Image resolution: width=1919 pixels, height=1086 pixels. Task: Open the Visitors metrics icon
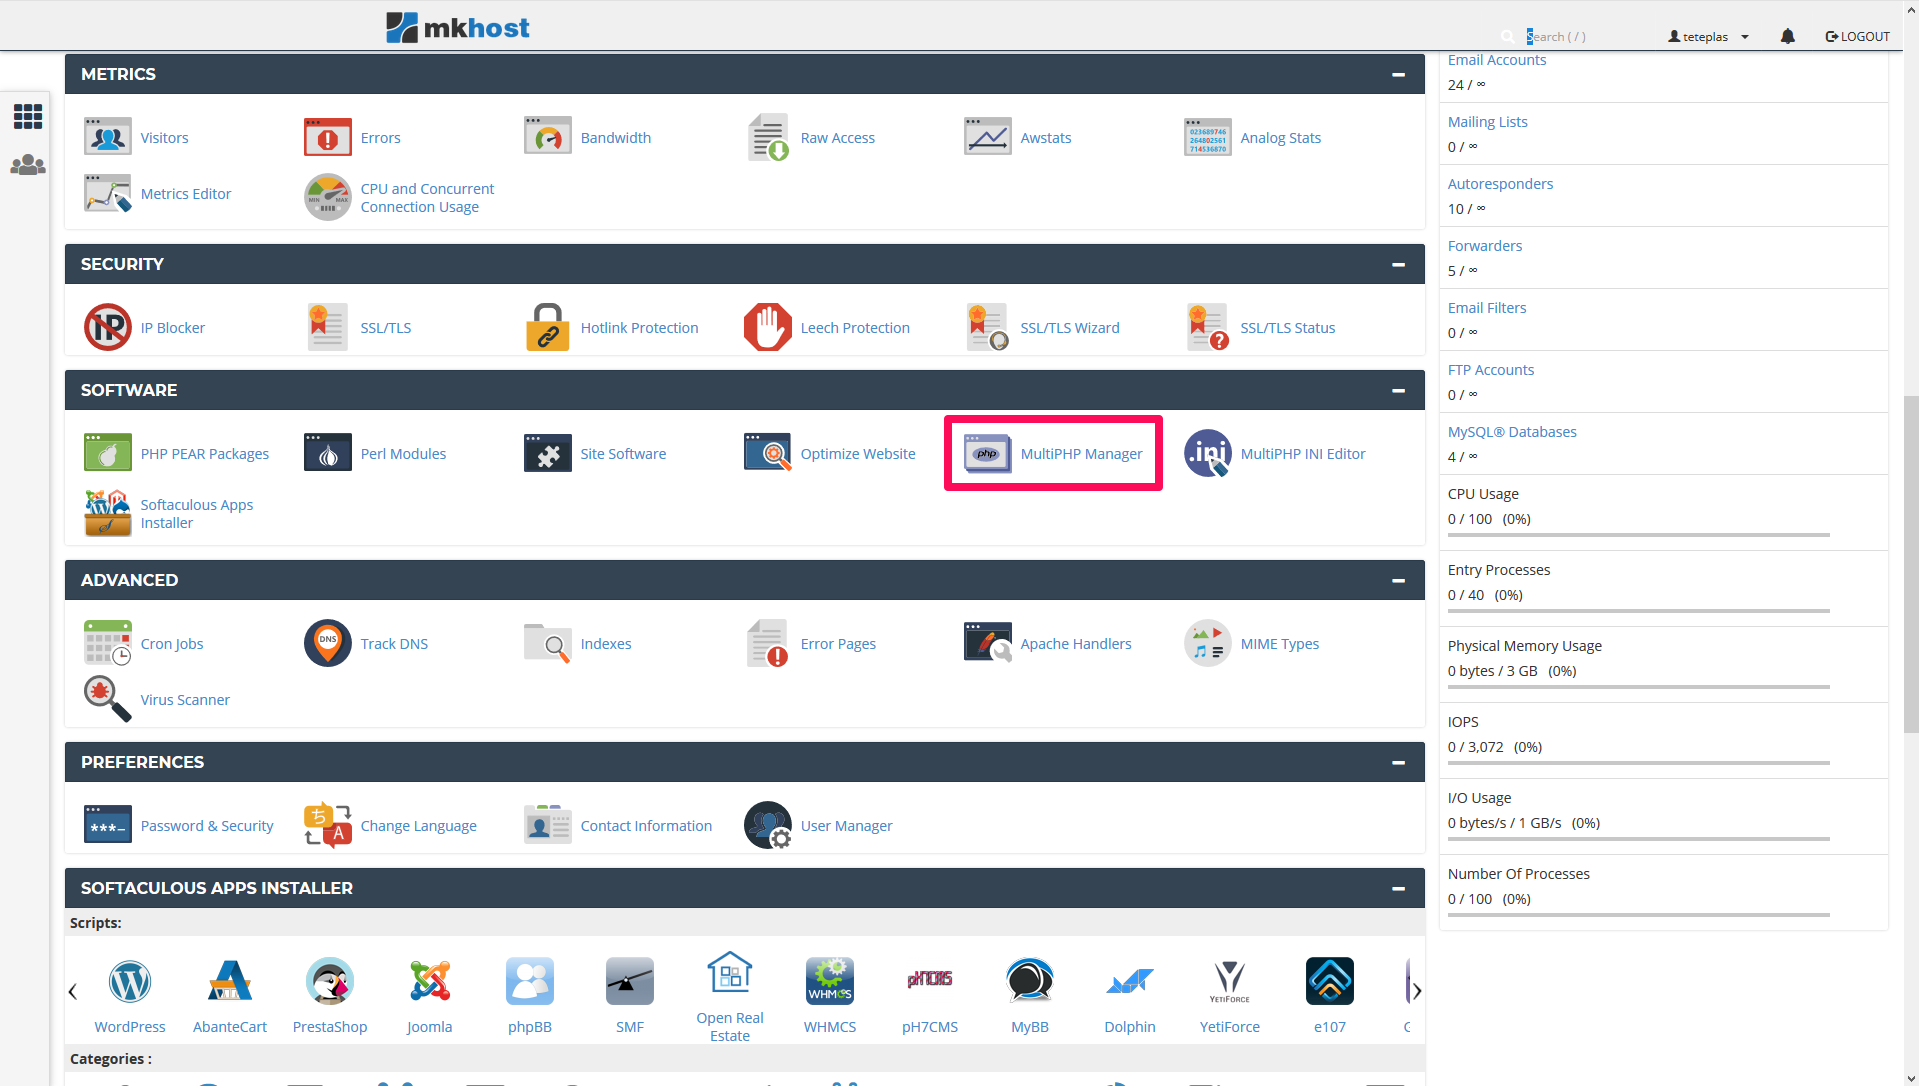click(108, 137)
